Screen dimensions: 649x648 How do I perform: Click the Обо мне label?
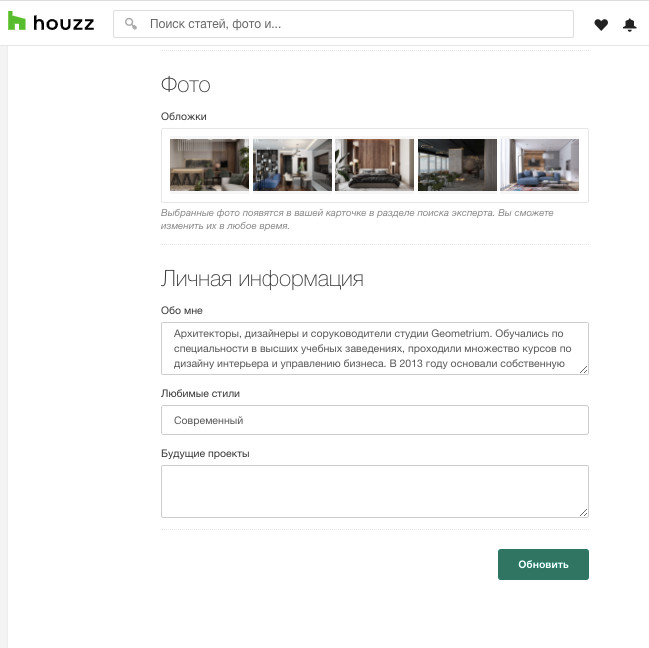pyautogui.click(x=181, y=310)
